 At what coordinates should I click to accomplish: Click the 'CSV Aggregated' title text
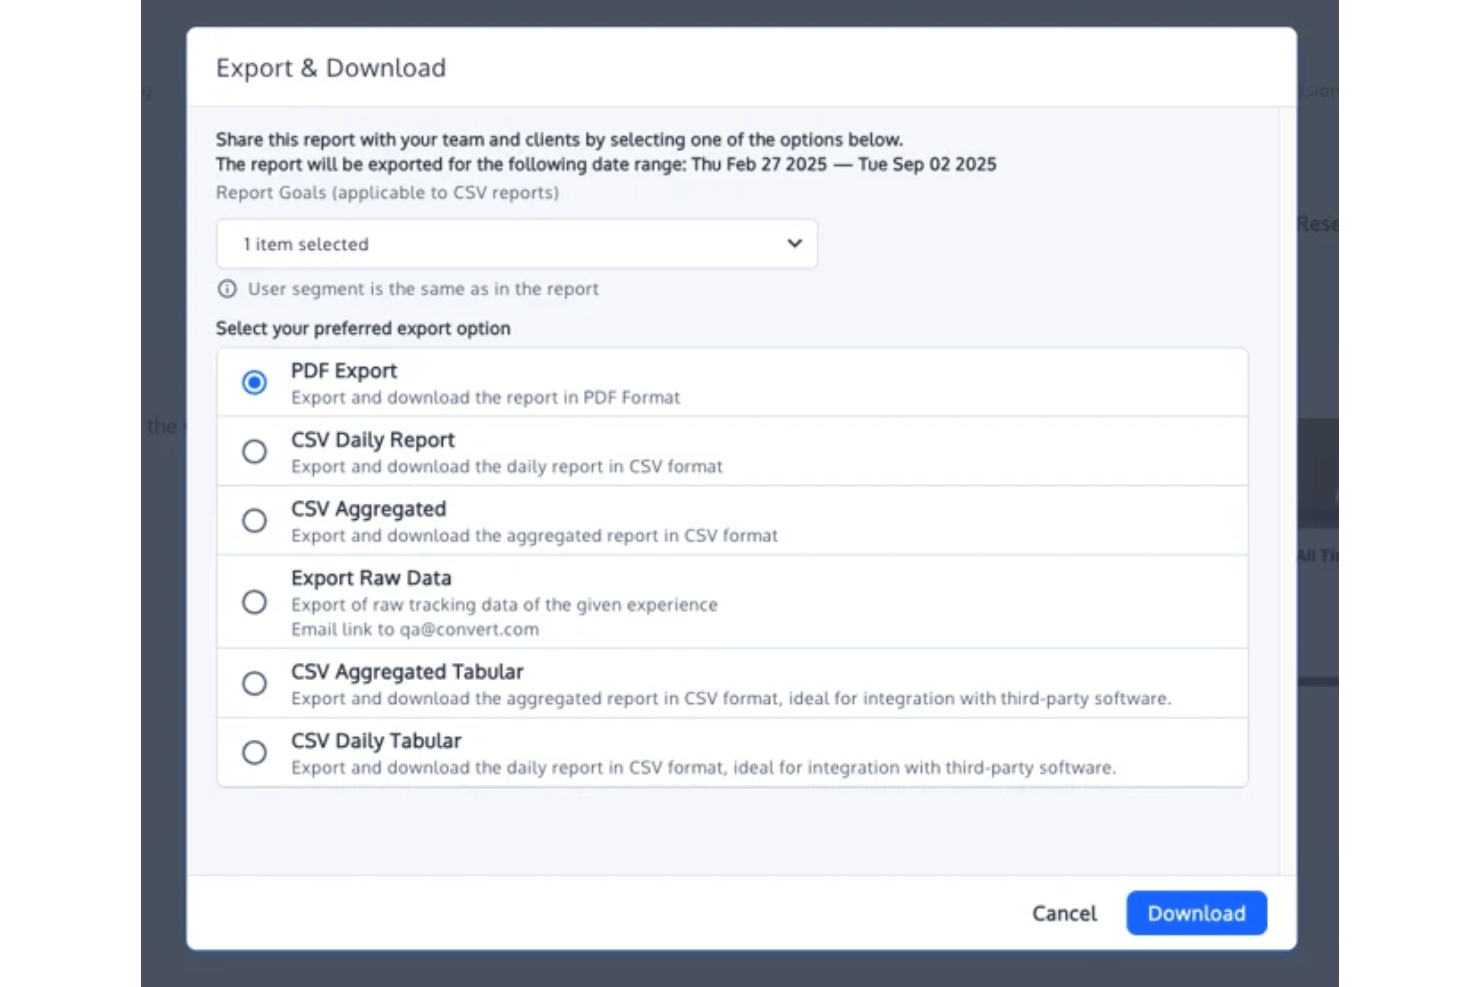pos(368,509)
